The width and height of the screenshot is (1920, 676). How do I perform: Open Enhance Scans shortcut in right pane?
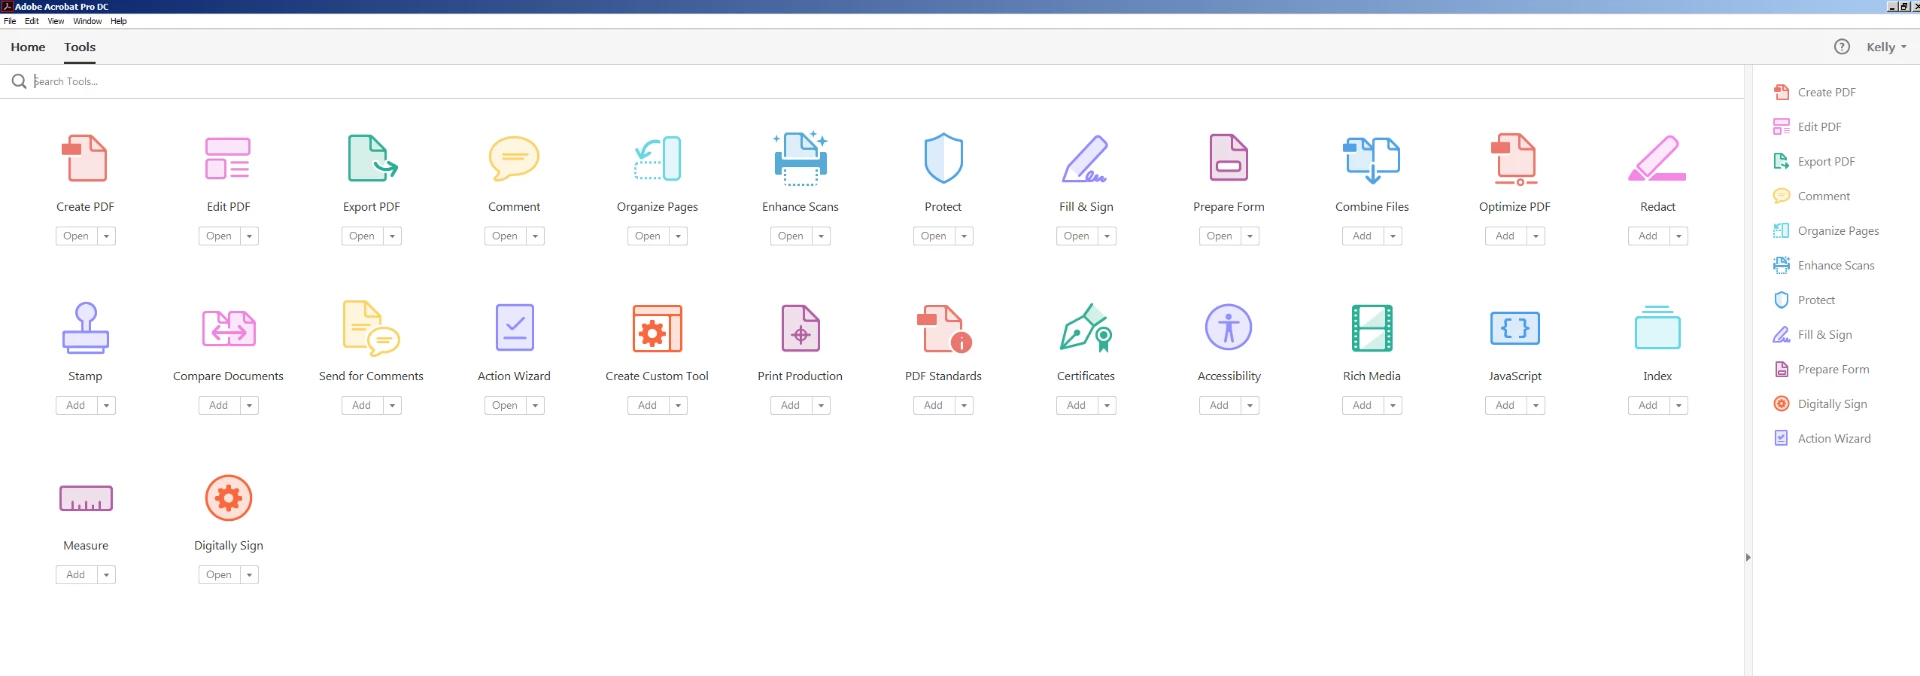click(1824, 266)
